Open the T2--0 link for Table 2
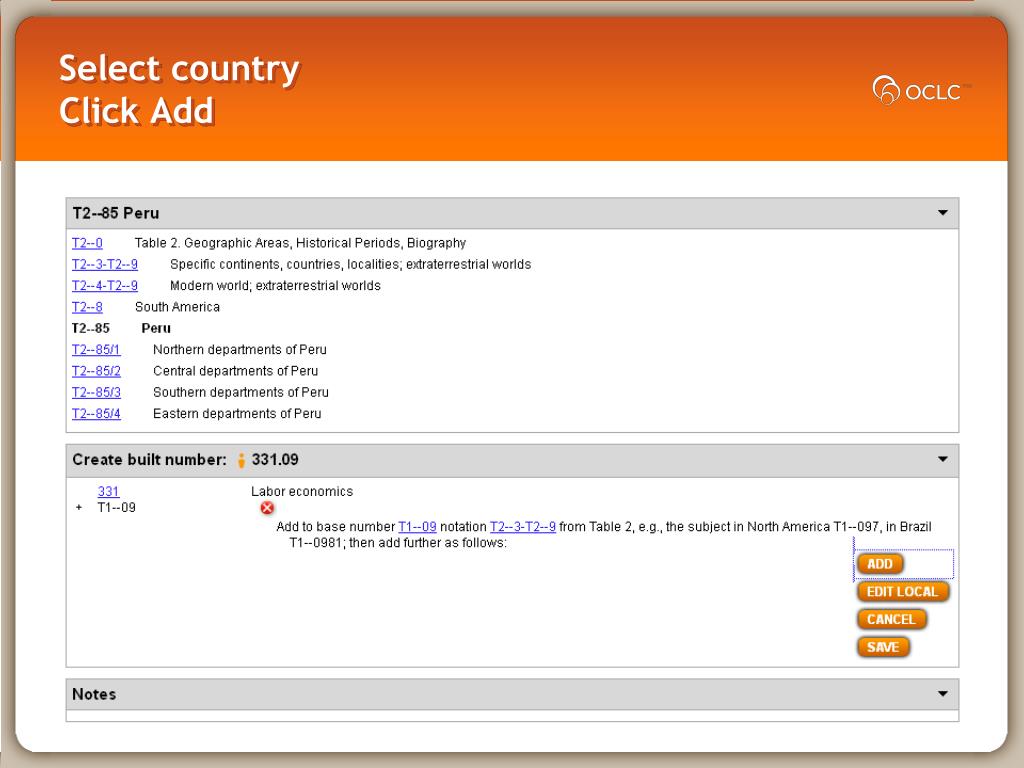The width and height of the screenshot is (1024, 768). 87,243
